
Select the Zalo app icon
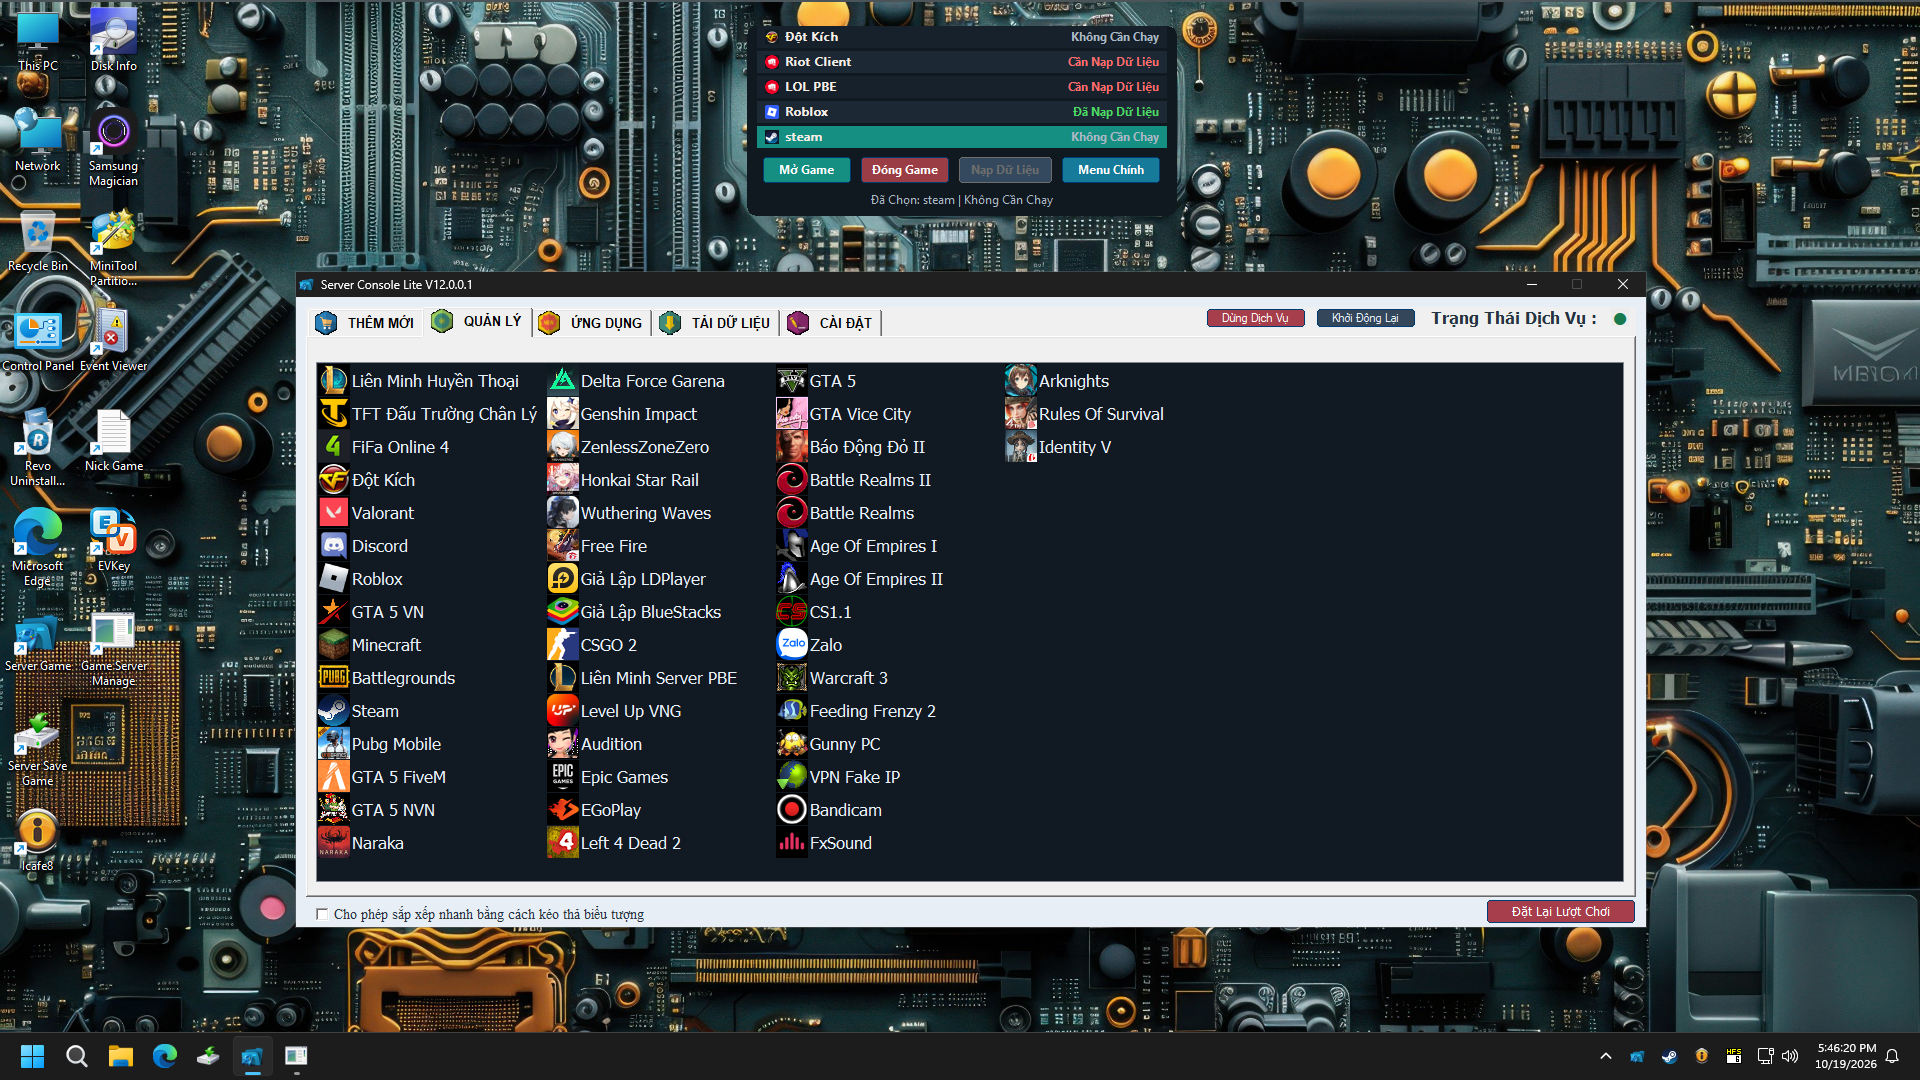pyautogui.click(x=791, y=645)
